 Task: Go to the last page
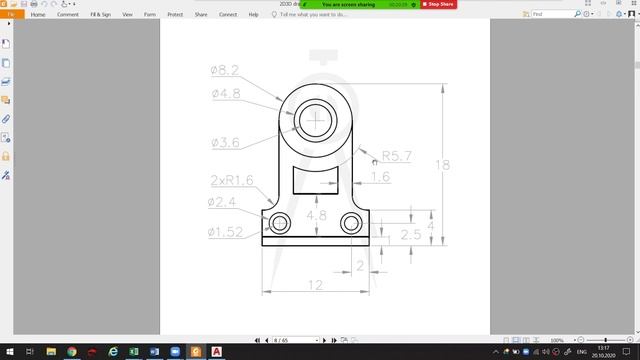pos(334,340)
